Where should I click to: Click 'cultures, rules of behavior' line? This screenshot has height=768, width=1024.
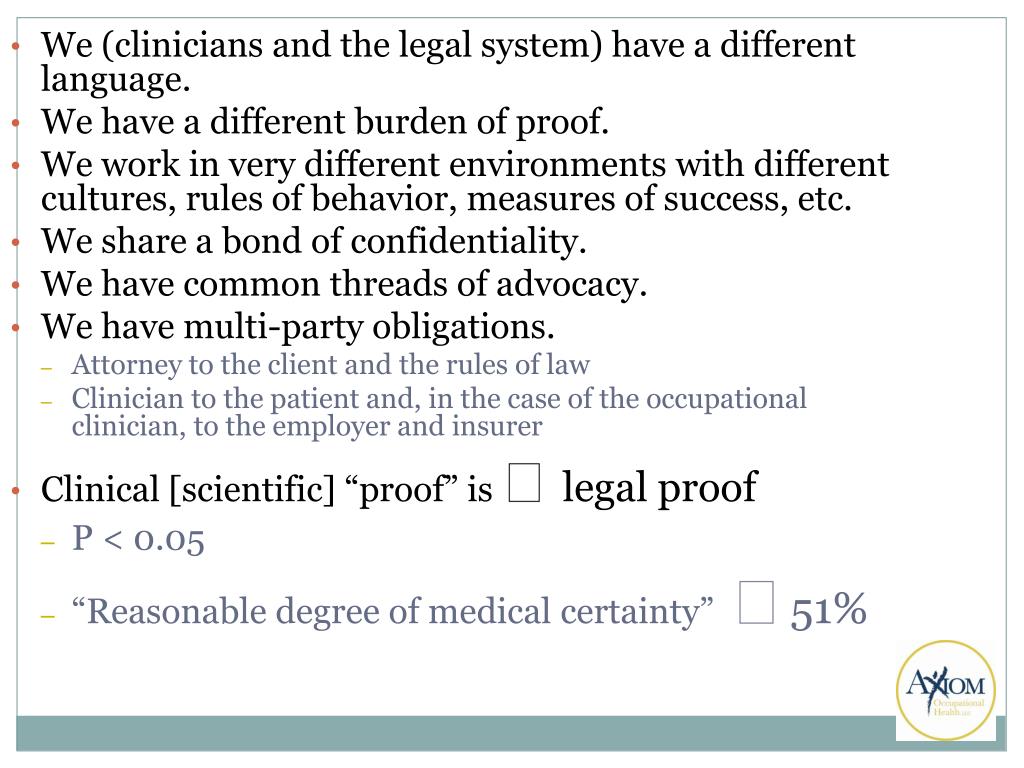pyautogui.click(x=446, y=199)
